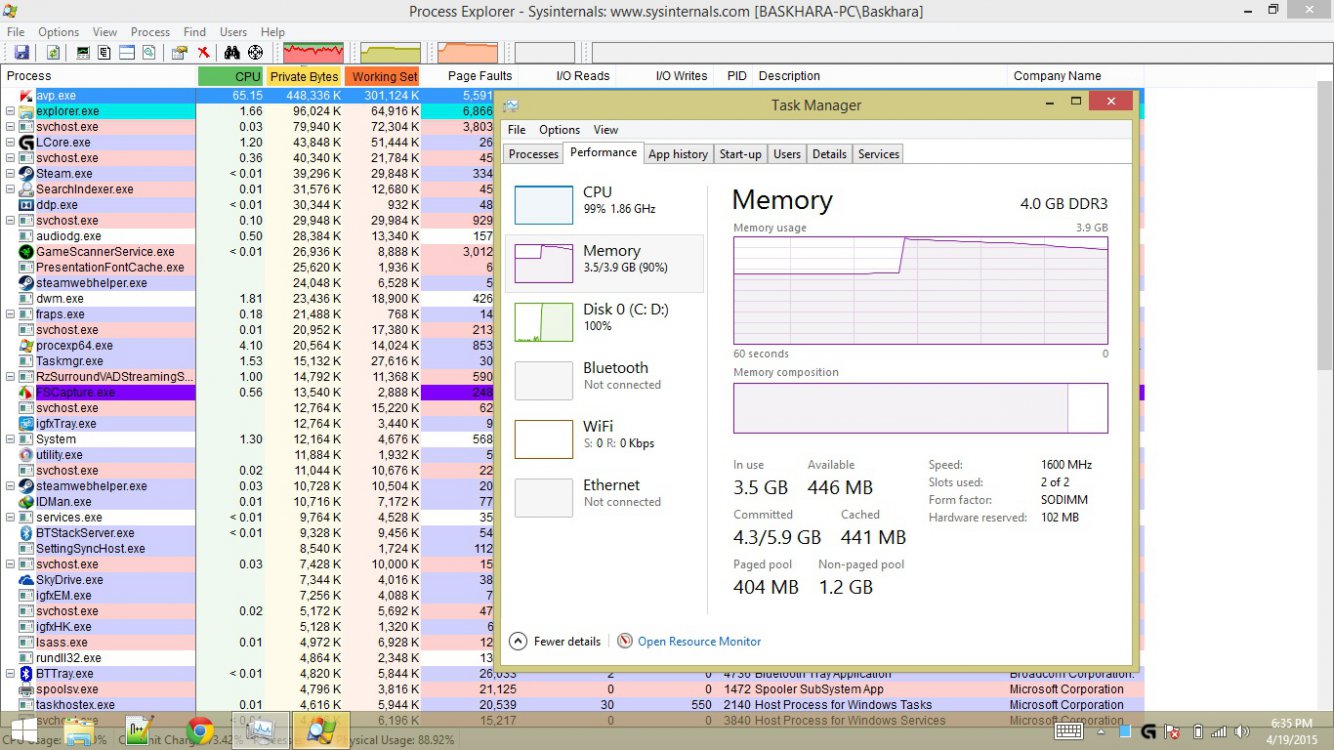Switch to the Services tab

click(878, 154)
